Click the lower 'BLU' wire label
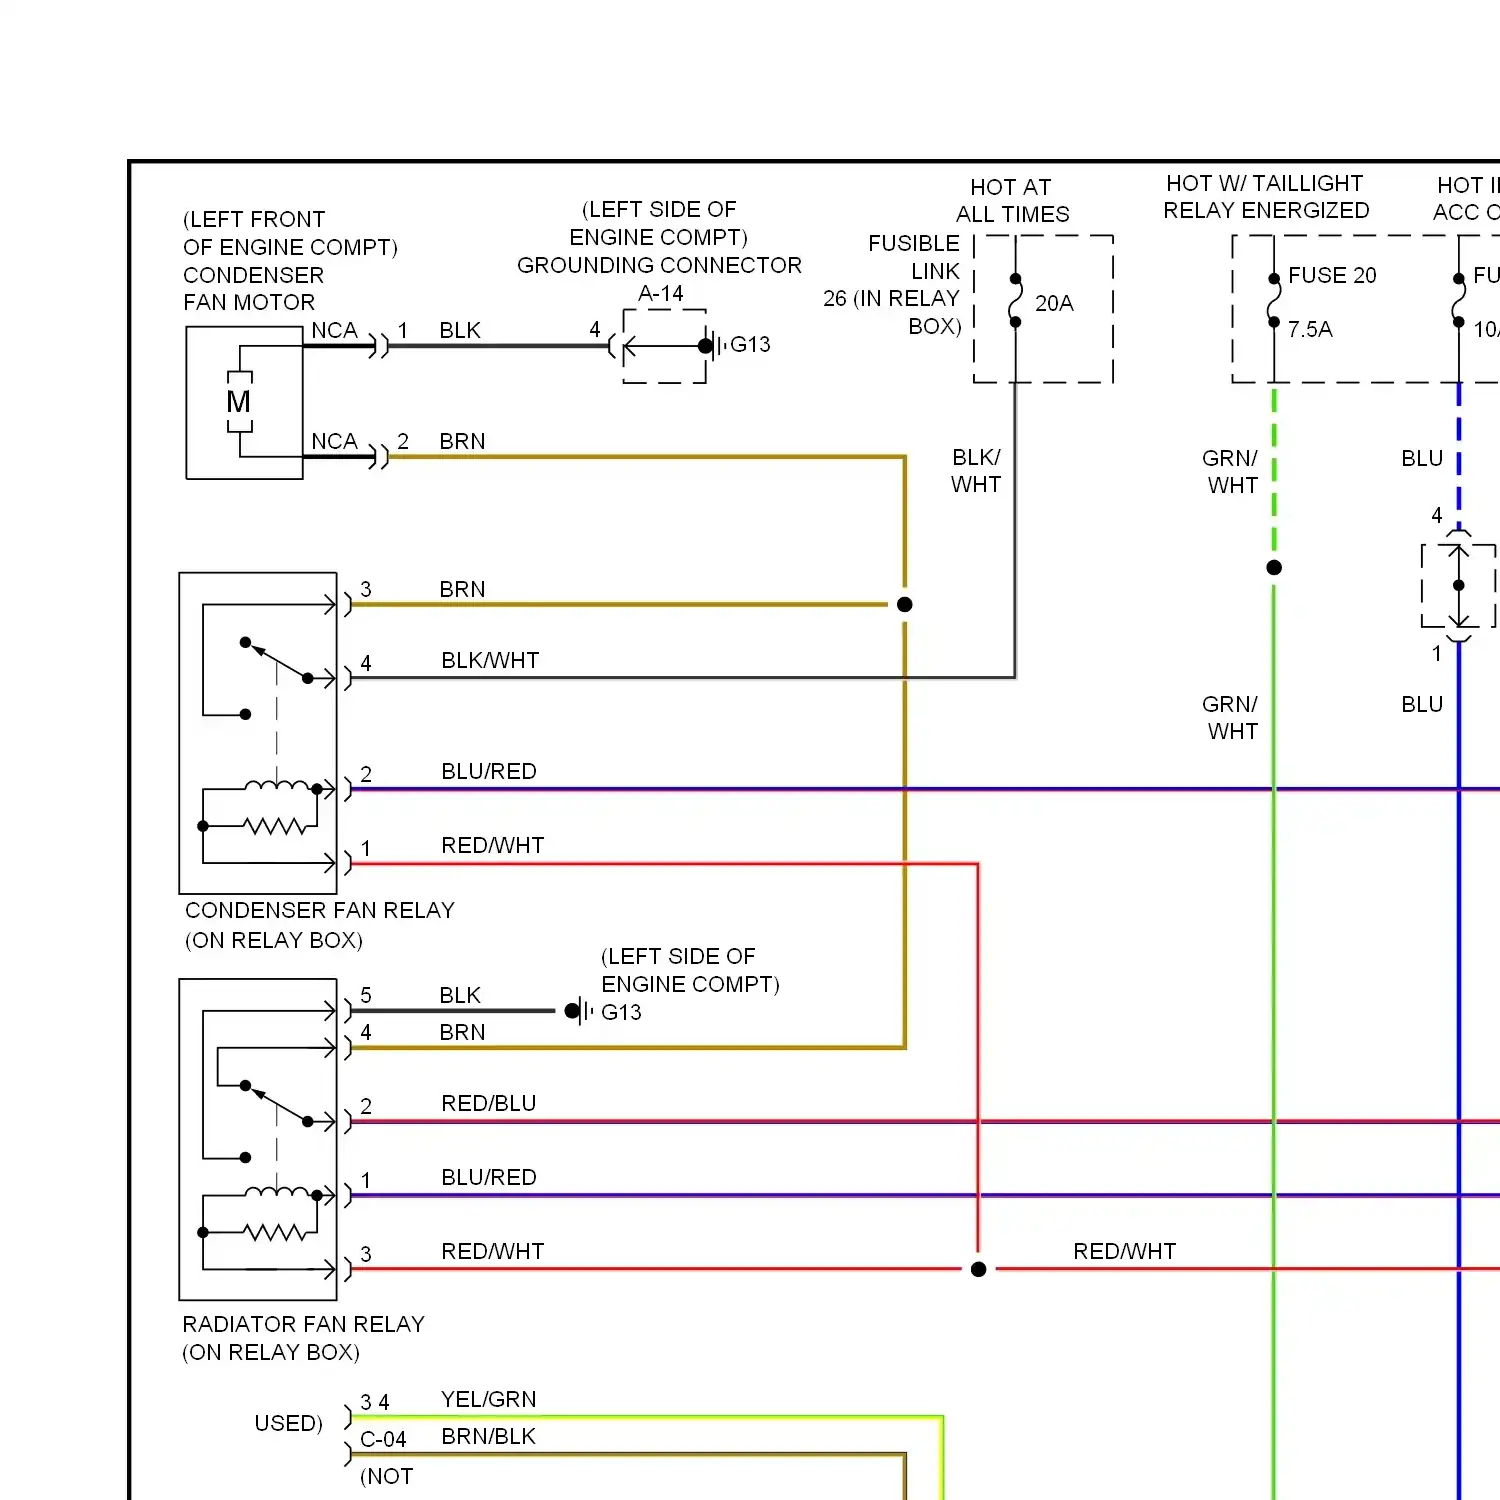This screenshot has width=1500, height=1500. tap(1422, 704)
